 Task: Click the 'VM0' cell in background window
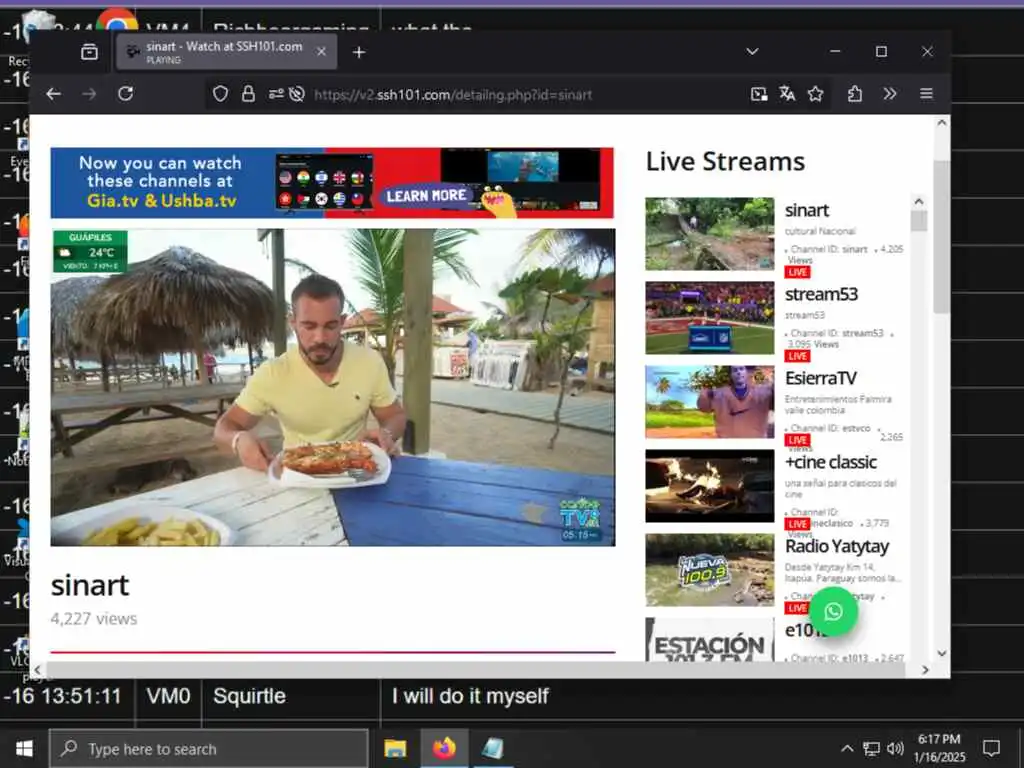pos(168,696)
